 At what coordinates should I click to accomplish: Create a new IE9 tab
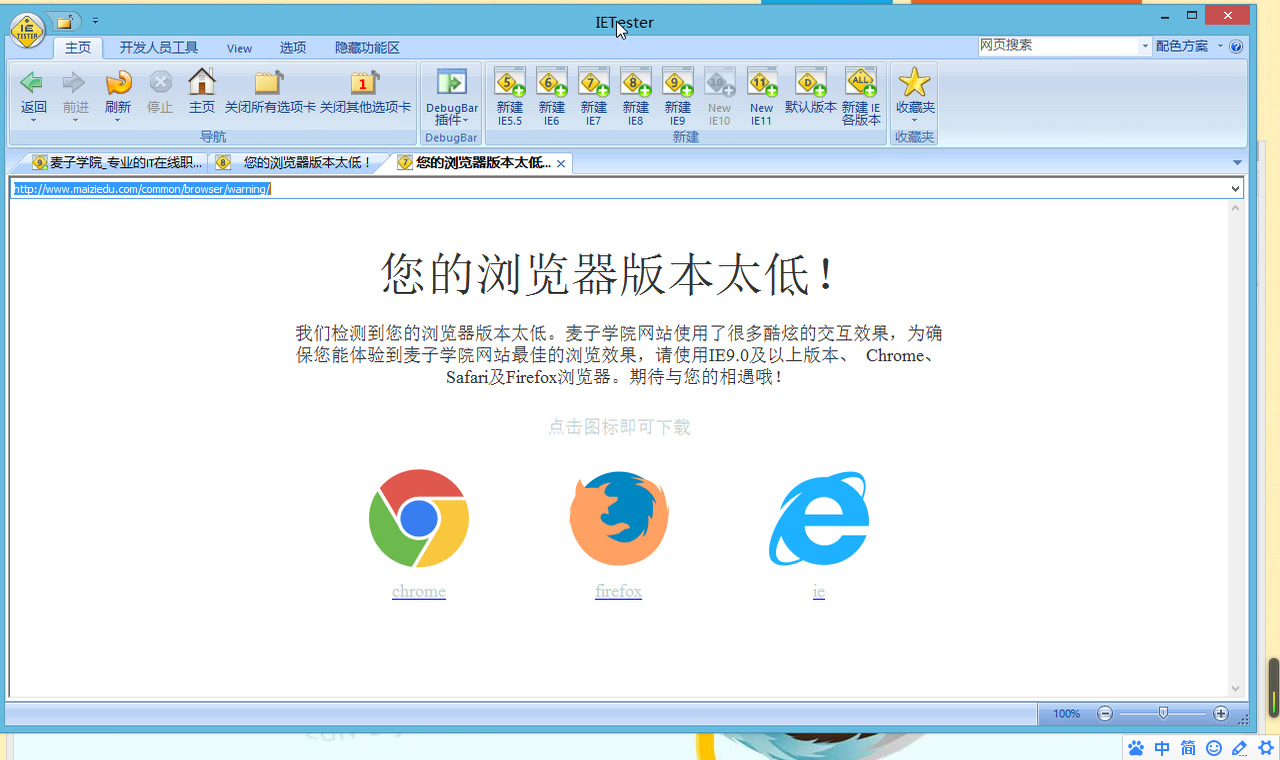678,83
